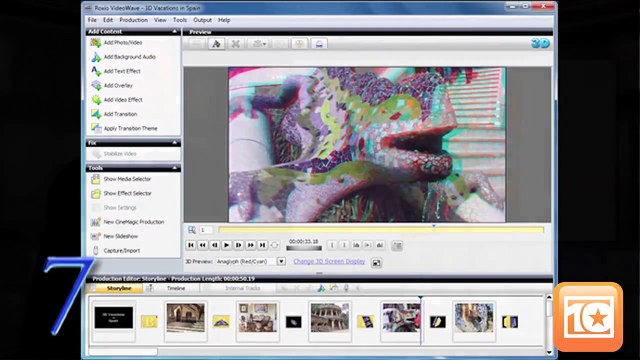Click the transition icon after lizard clip

point(438,322)
